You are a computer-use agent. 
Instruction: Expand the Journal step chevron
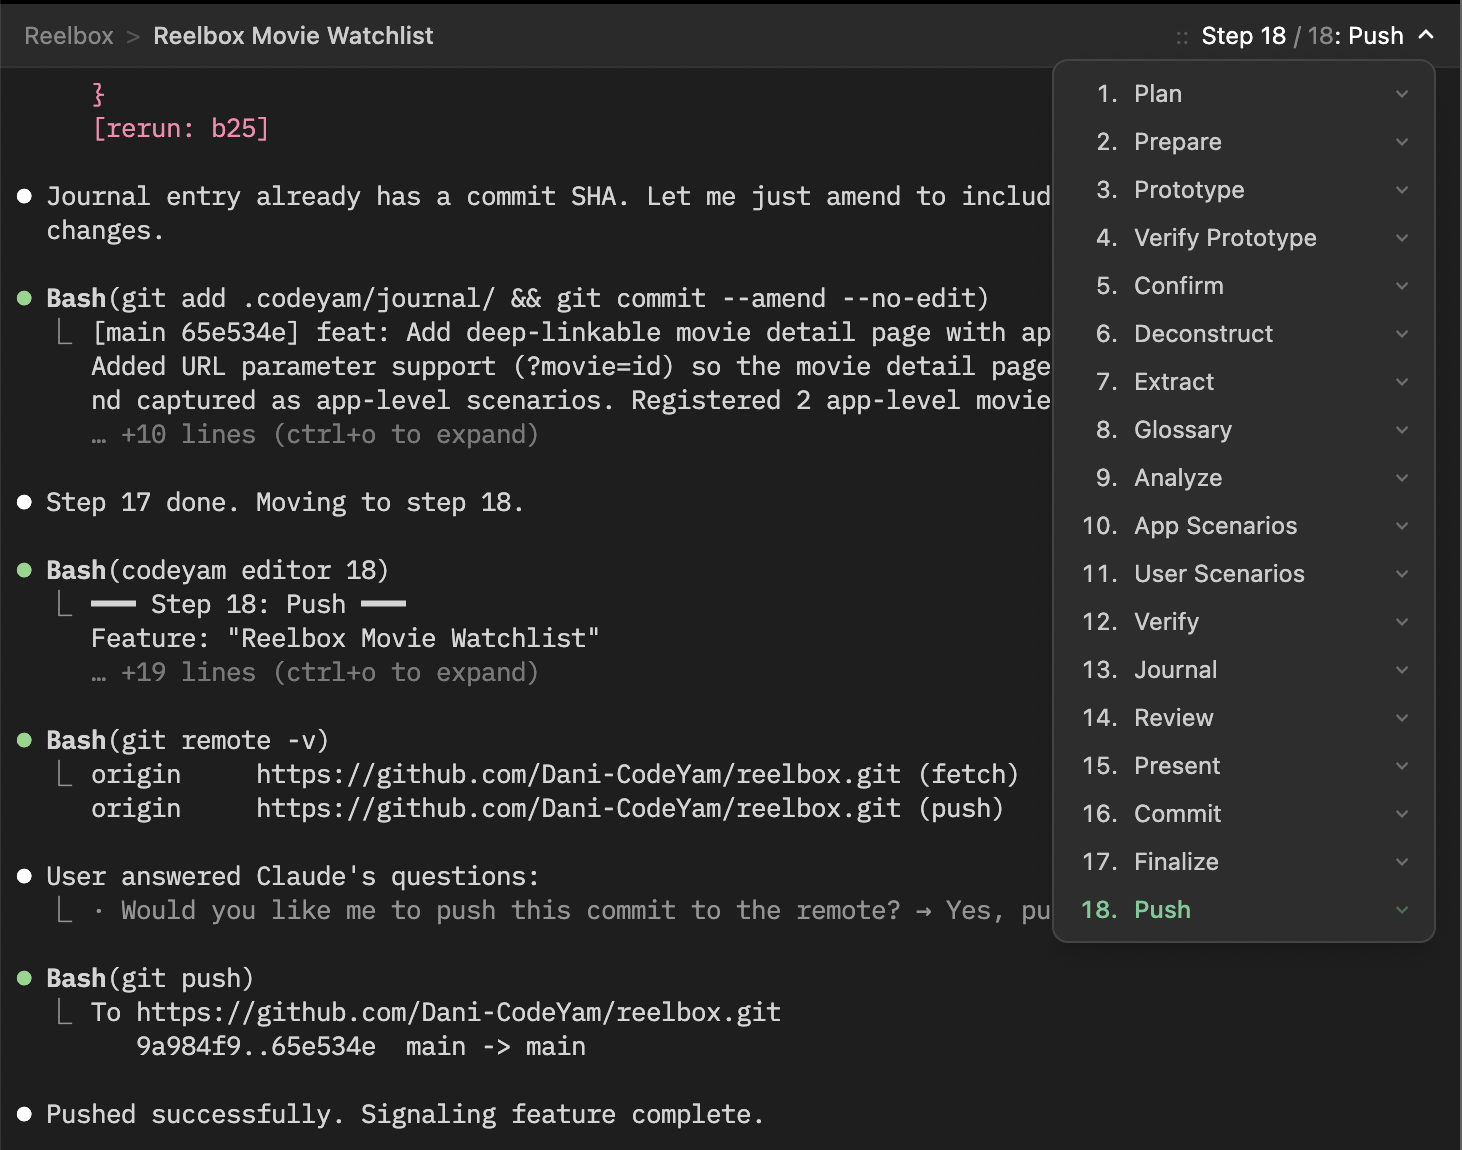pos(1402,670)
